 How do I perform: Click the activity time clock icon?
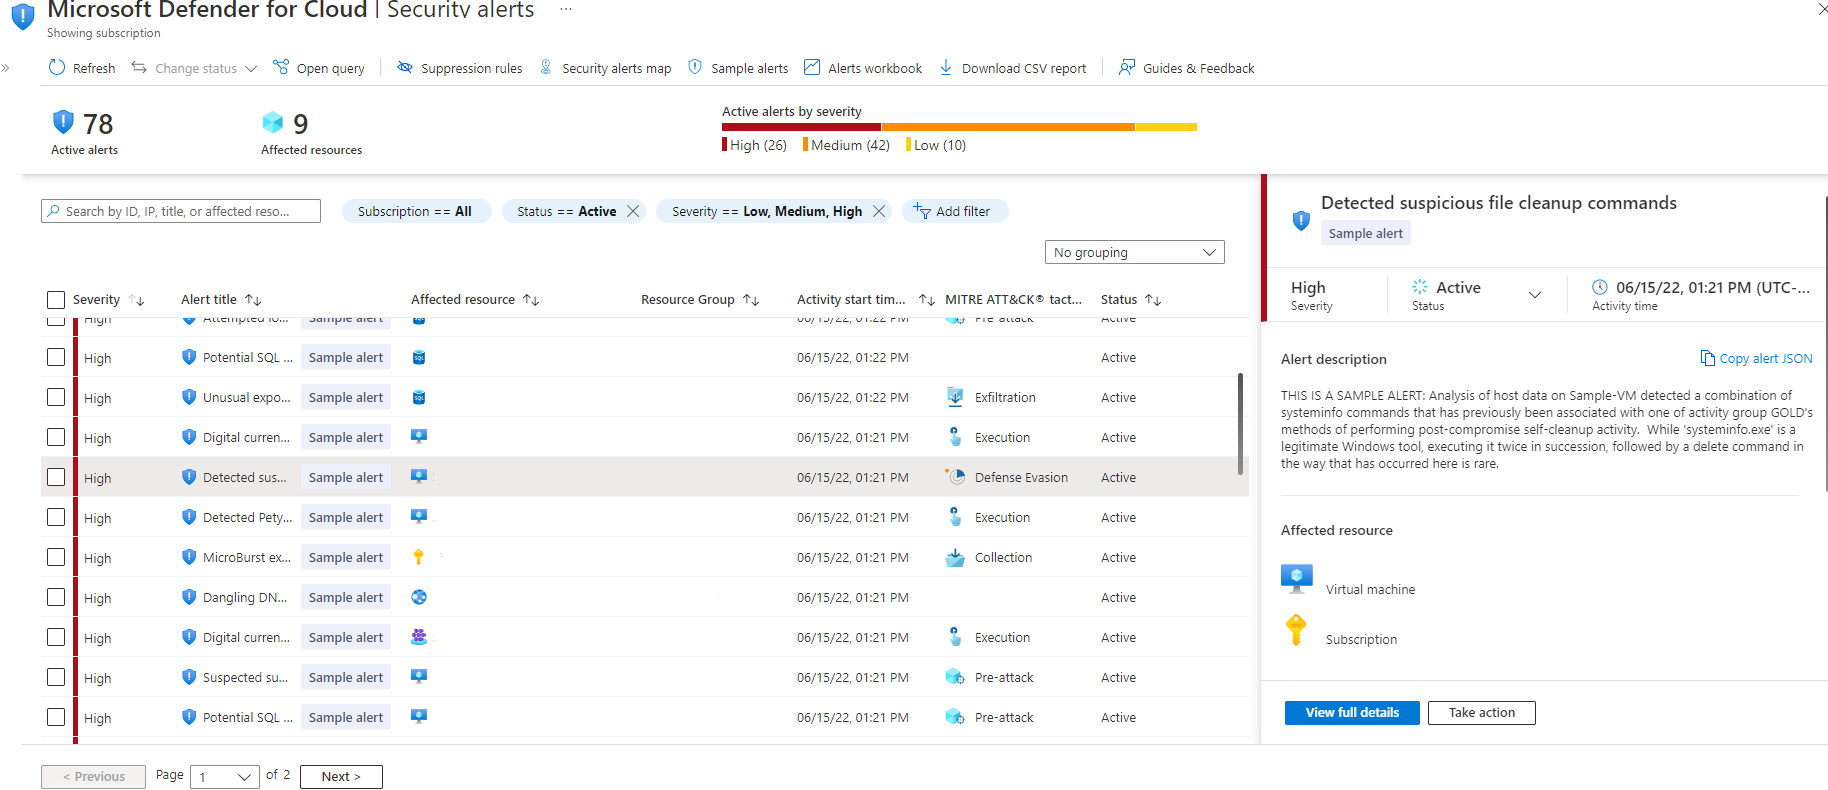(x=1600, y=287)
